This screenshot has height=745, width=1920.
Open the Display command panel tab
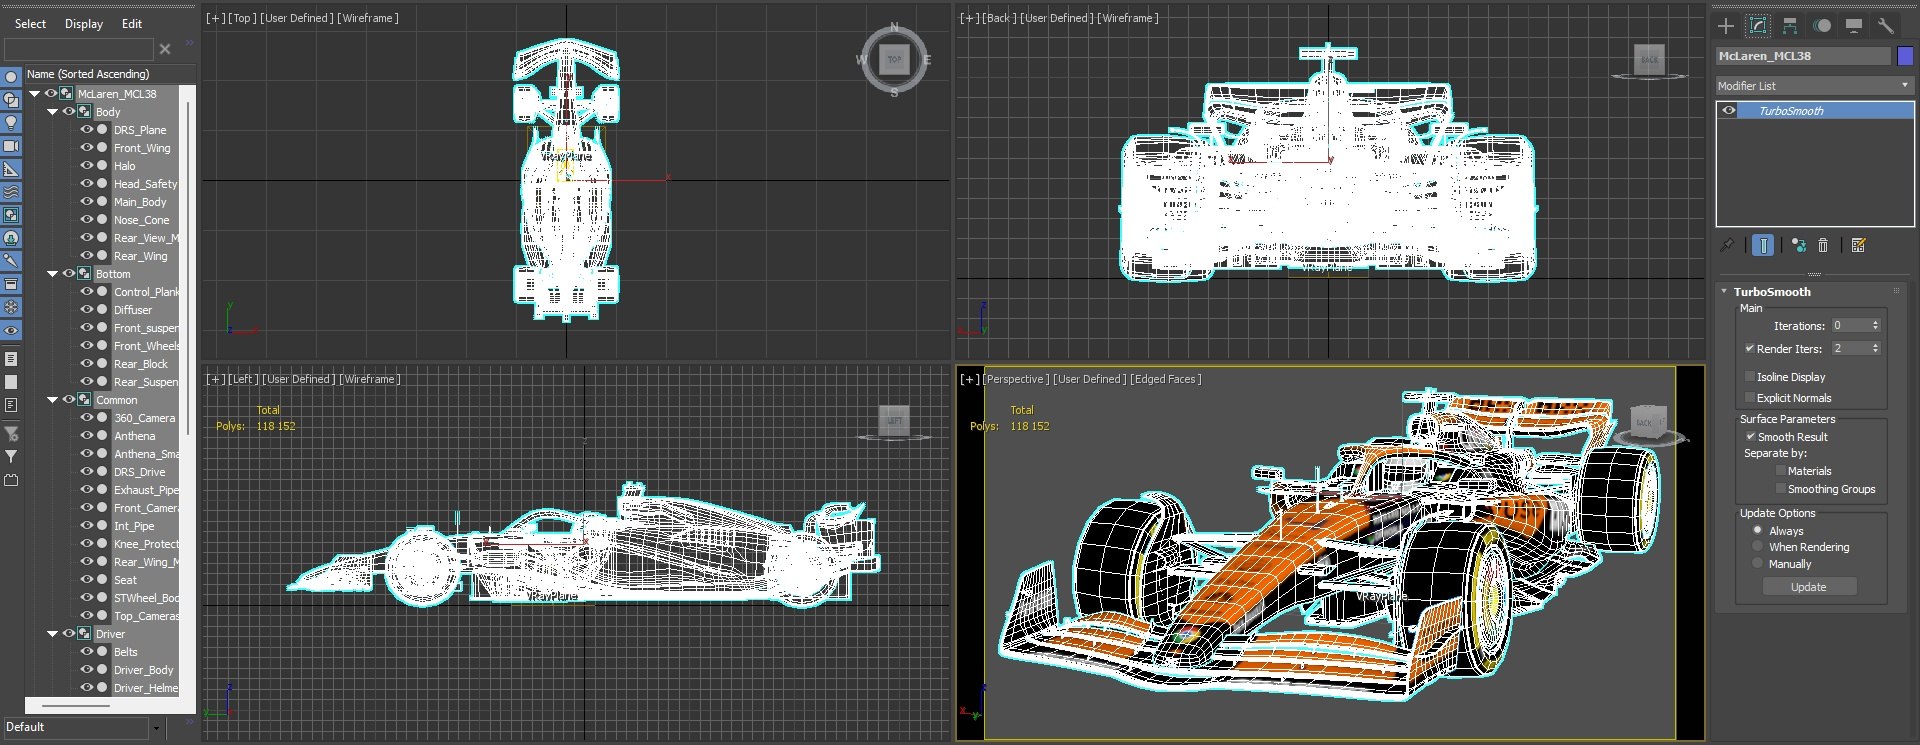(1854, 26)
